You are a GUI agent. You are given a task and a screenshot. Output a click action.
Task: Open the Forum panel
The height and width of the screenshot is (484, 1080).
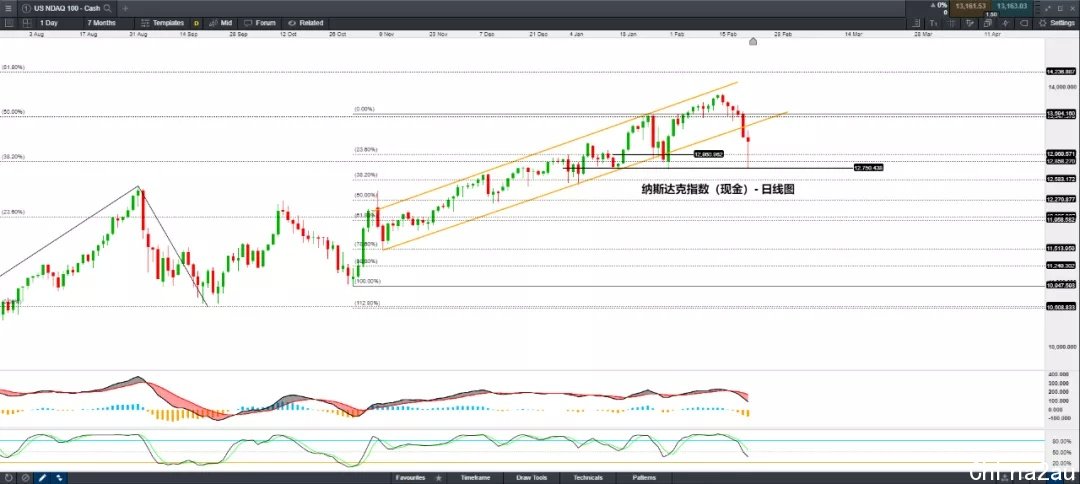tap(260, 23)
